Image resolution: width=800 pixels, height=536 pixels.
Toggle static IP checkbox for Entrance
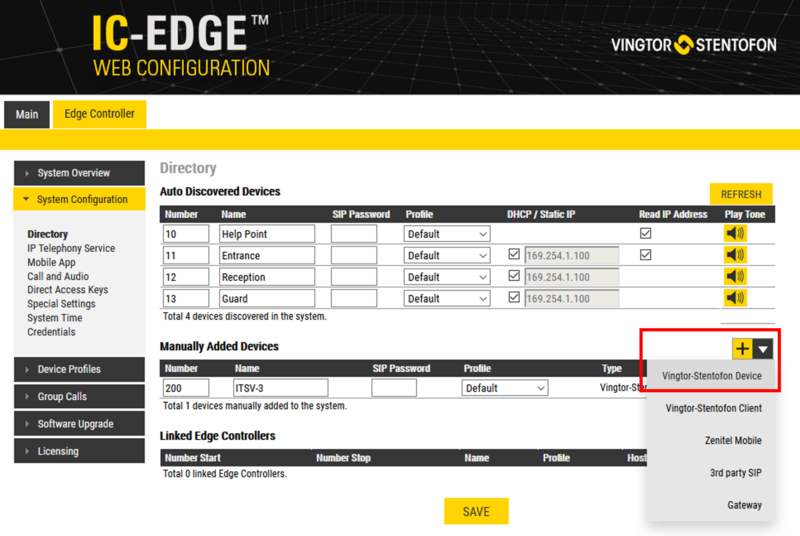[x=514, y=254]
